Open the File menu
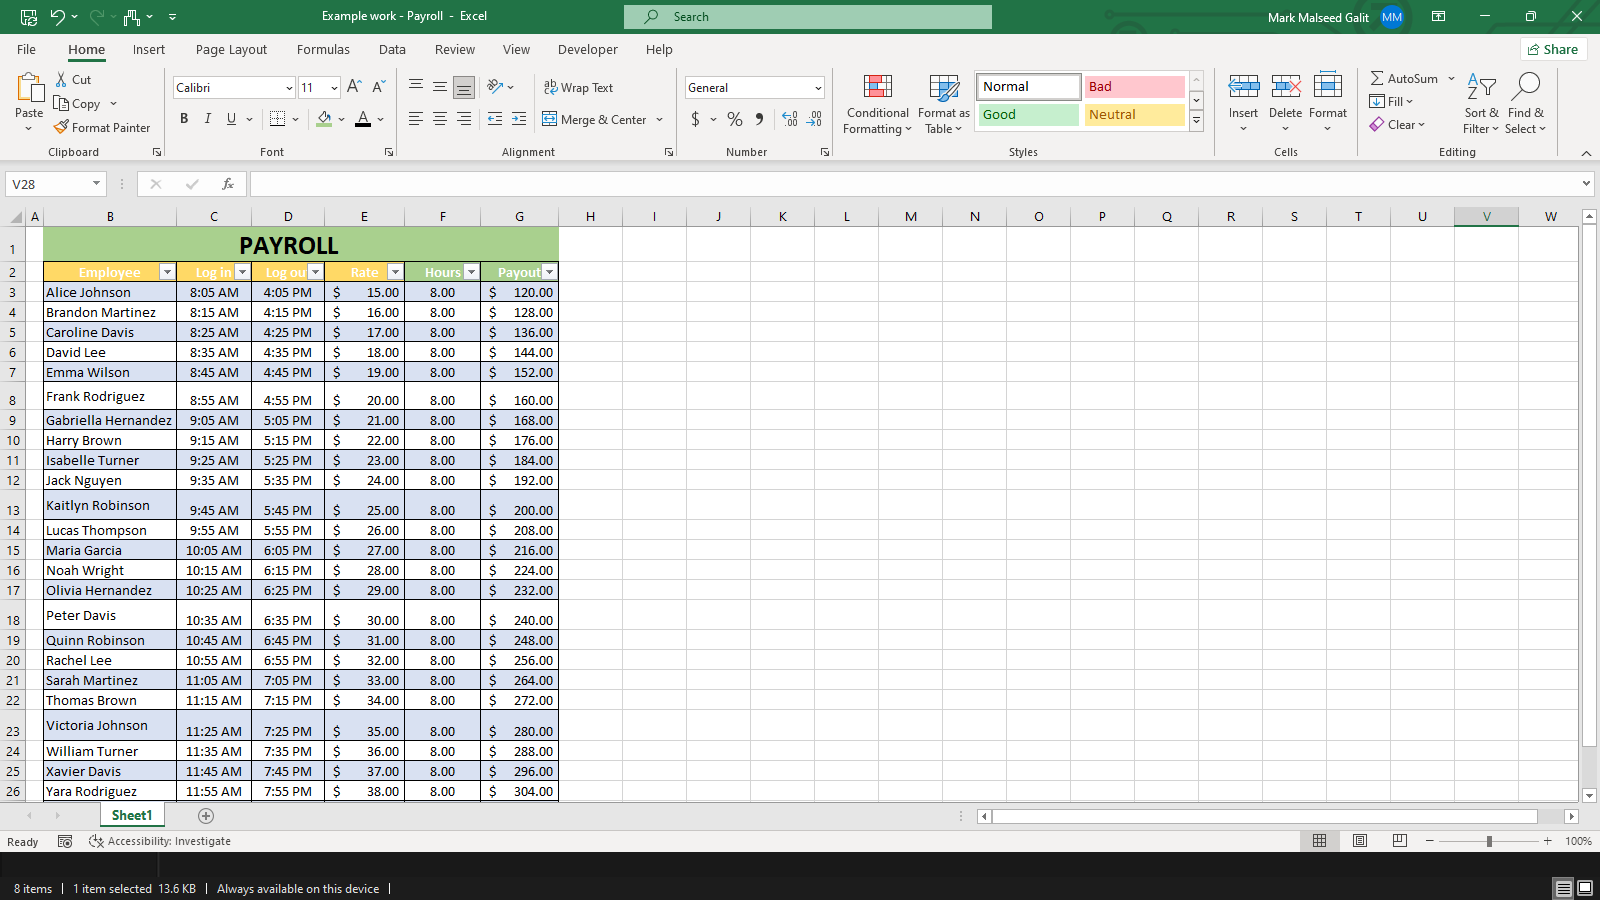Screen dimensions: 1600x900 (x=27, y=50)
